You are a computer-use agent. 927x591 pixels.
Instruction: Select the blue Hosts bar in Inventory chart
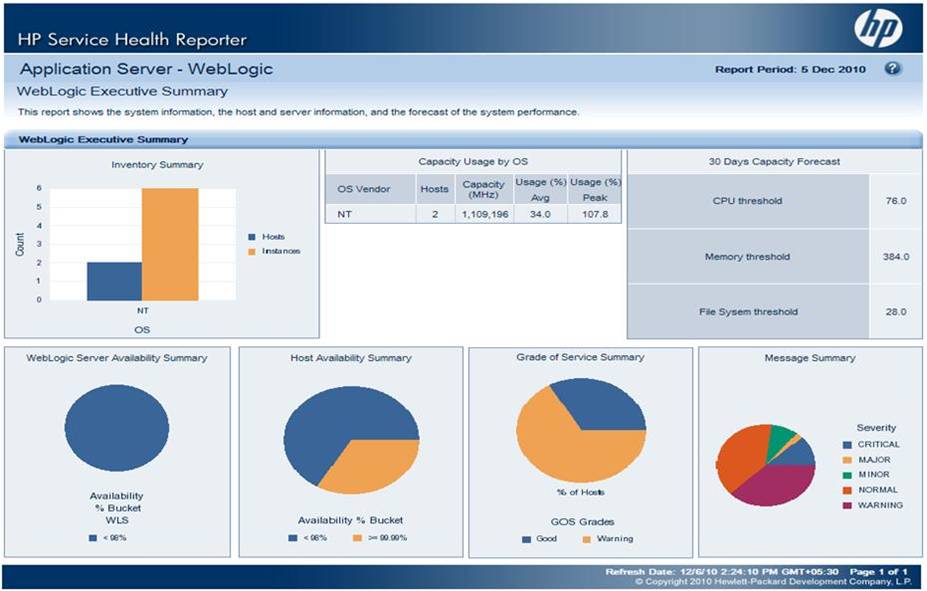[114, 281]
